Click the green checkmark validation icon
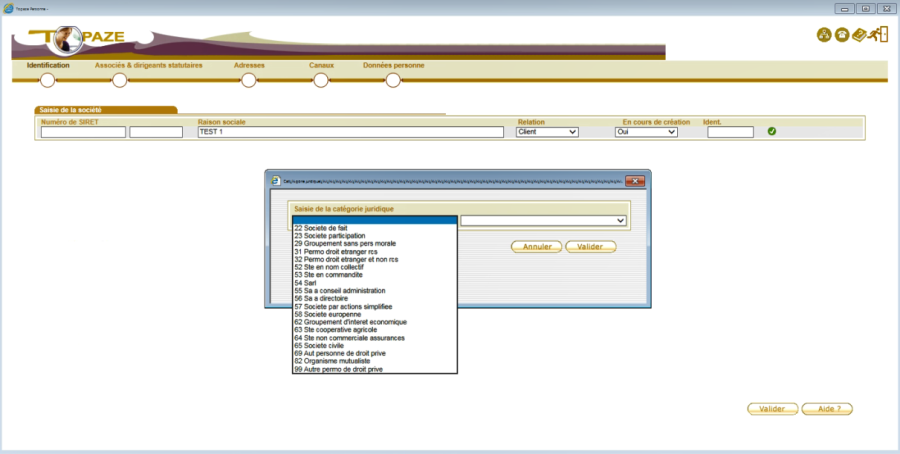Screen dimensions: 900x454 772,131
